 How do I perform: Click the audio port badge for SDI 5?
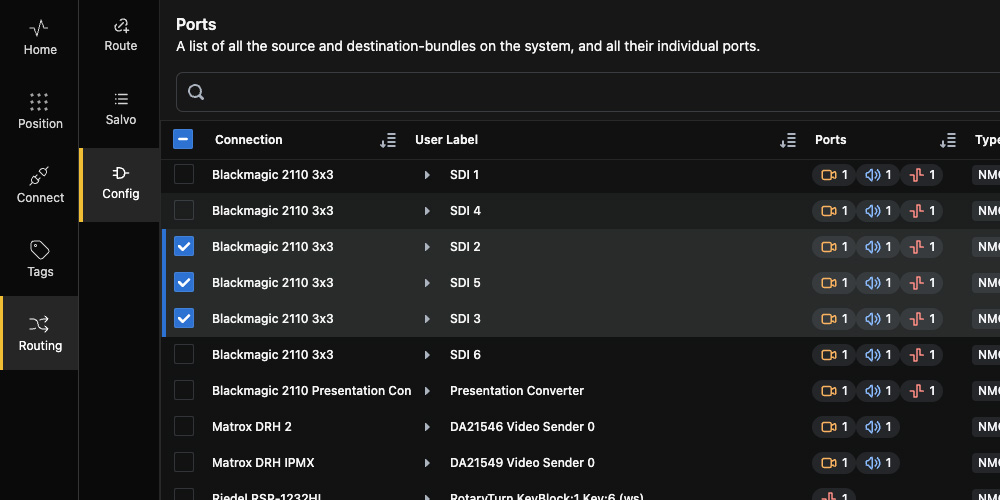878,283
